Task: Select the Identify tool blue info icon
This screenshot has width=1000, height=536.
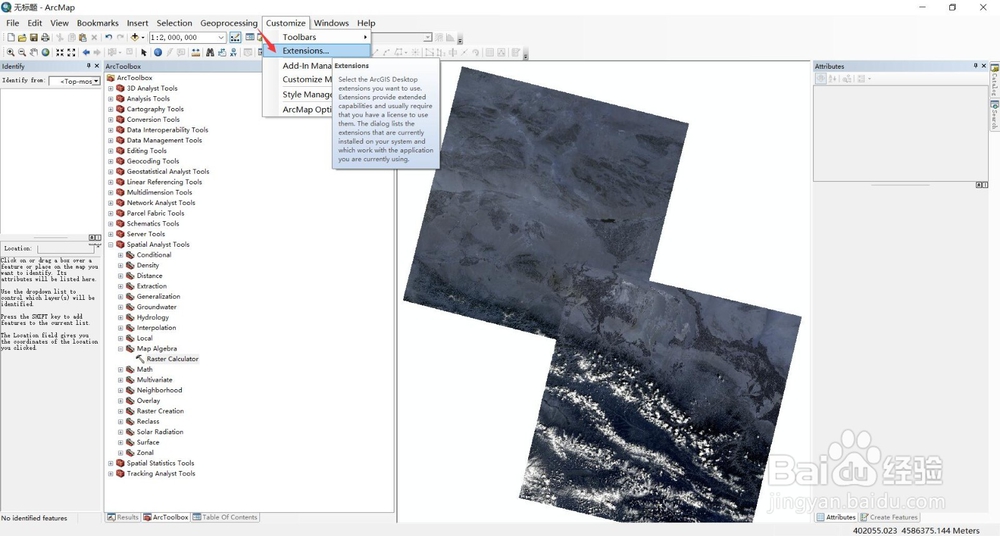Action: tap(158, 52)
